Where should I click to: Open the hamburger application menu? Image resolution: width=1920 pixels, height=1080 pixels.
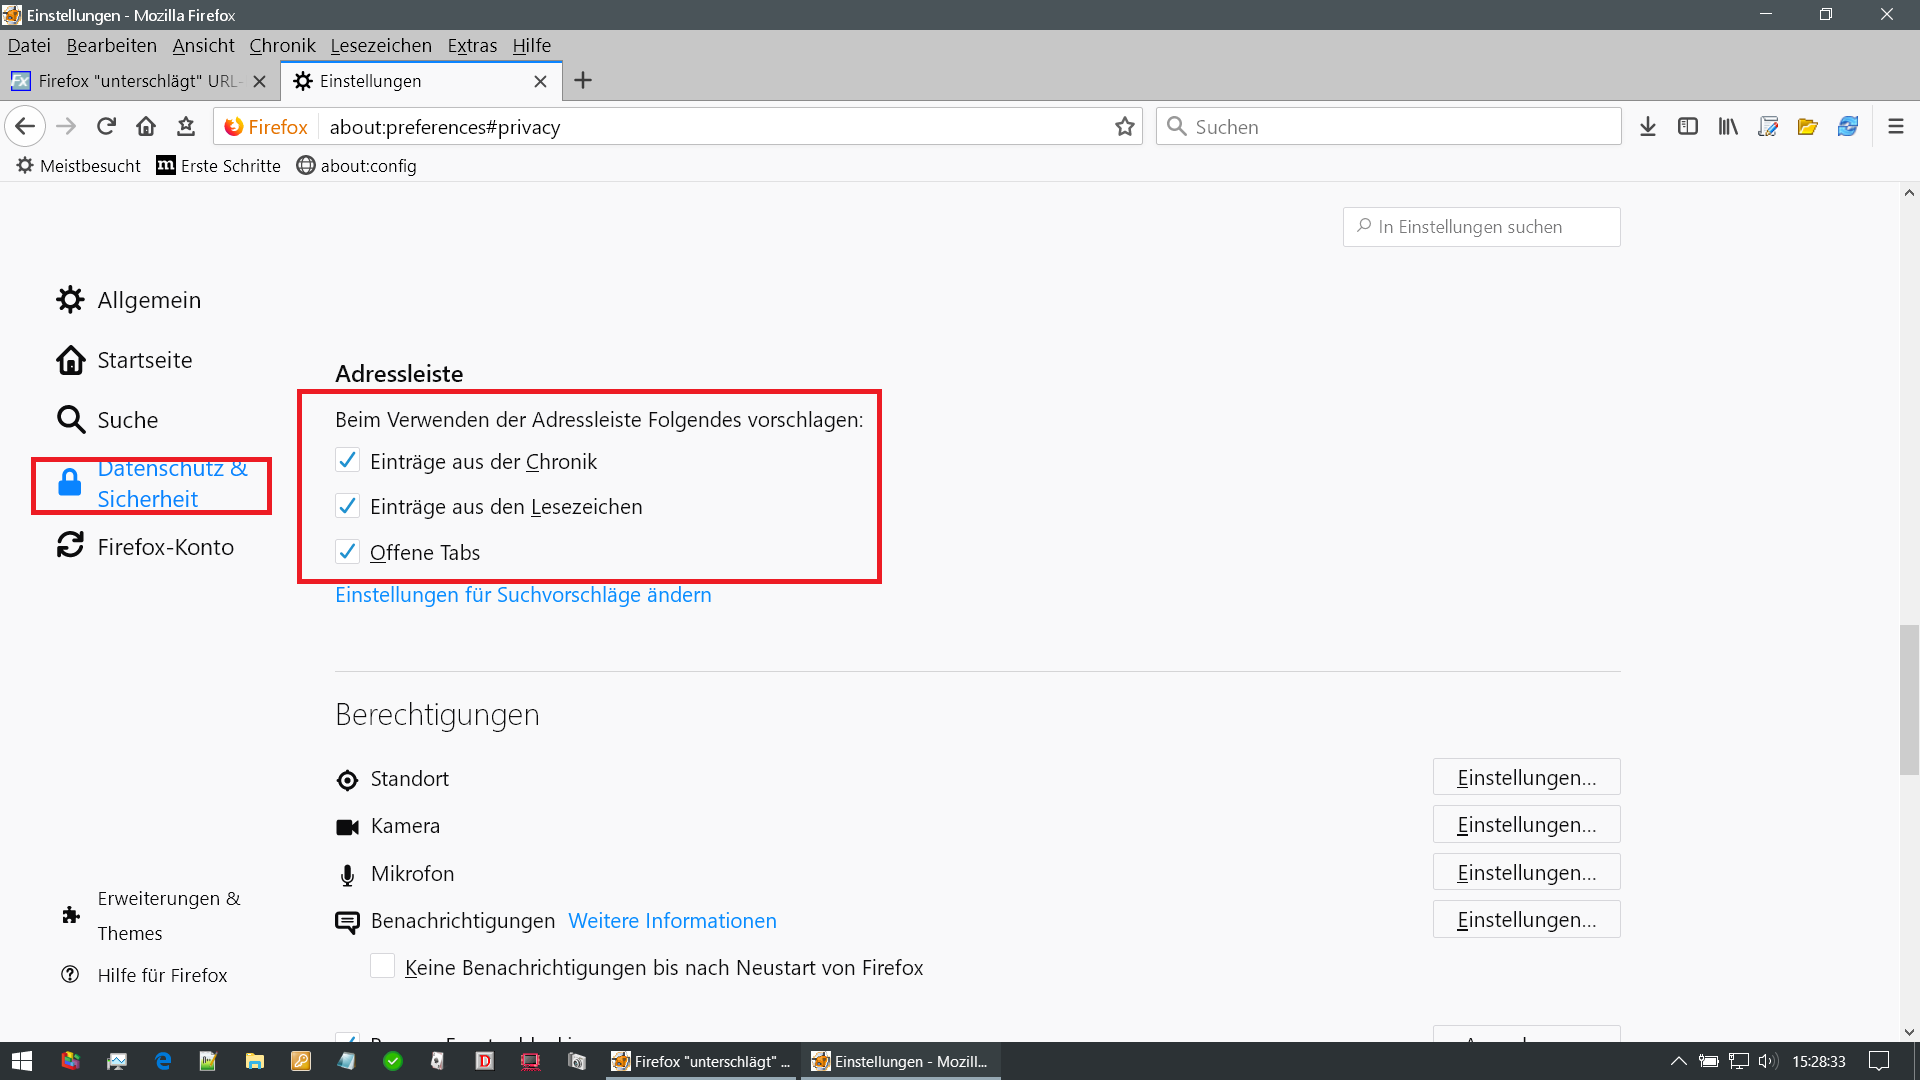coord(1895,126)
